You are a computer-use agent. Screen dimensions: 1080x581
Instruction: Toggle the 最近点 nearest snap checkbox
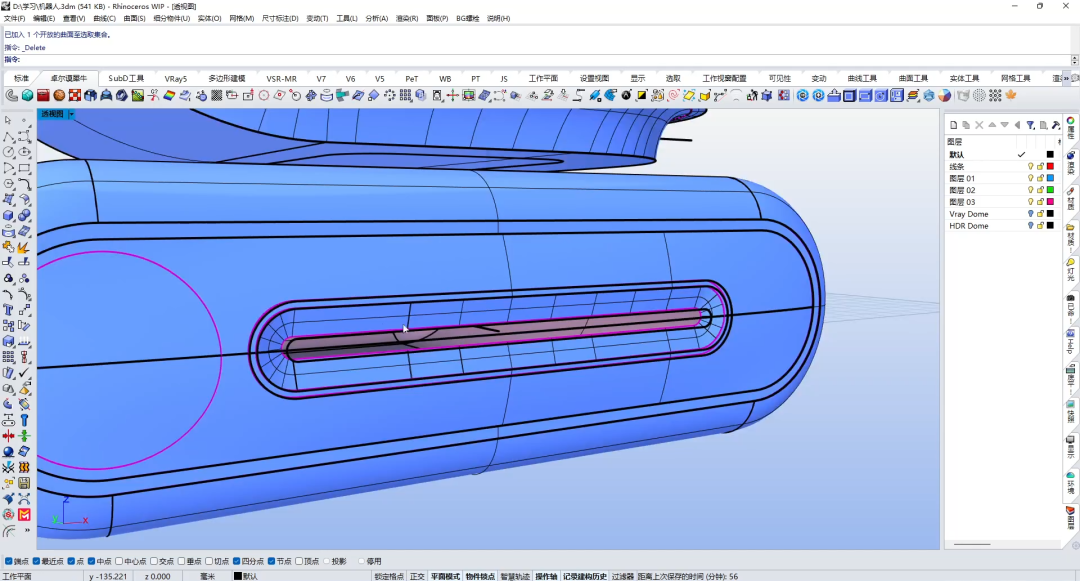[x=37, y=561]
